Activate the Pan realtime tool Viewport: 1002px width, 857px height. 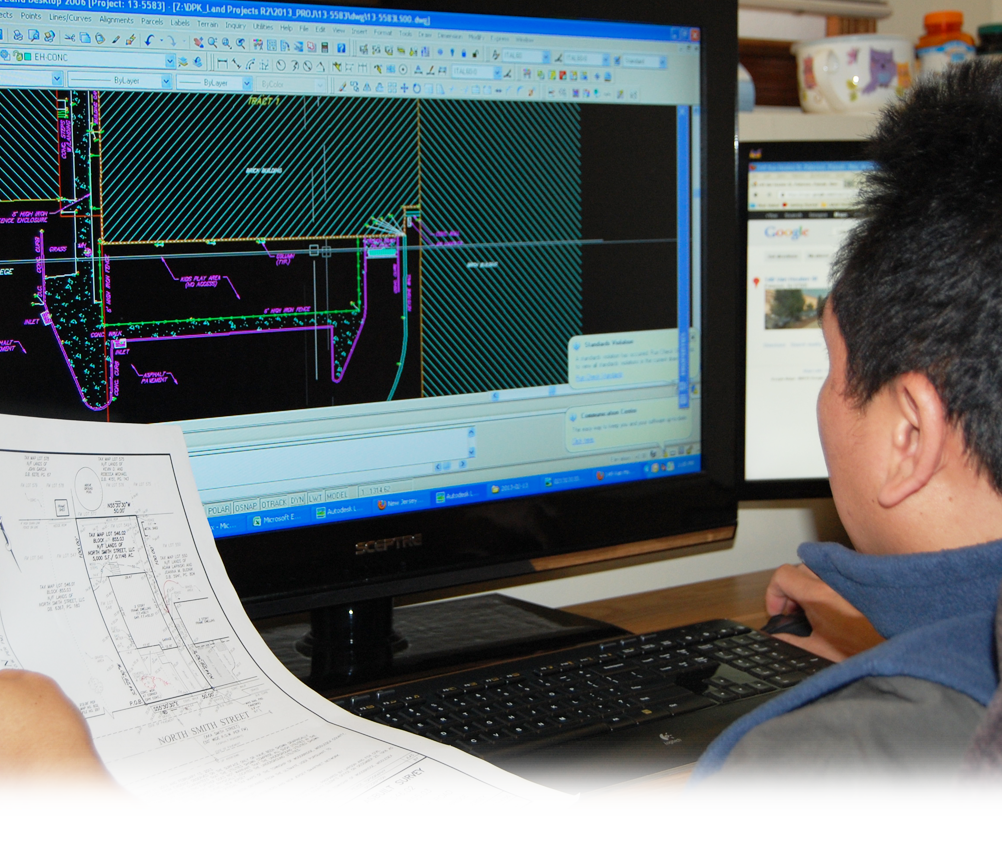pyautogui.click(x=199, y=42)
